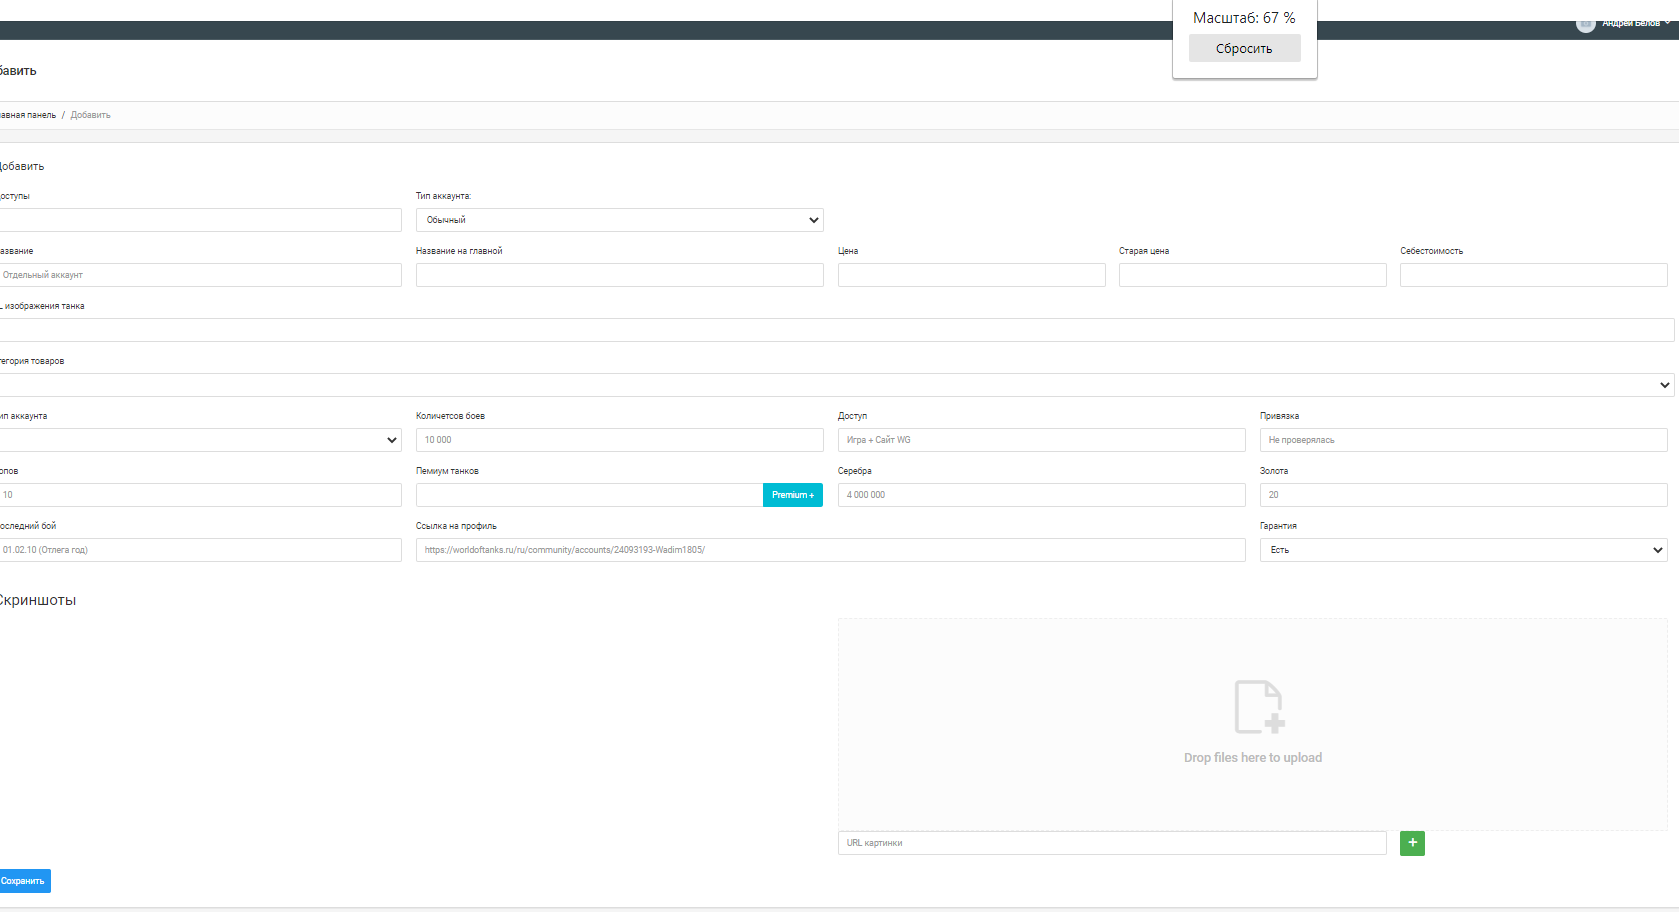Click the user avatar in top bar
Viewport: 1679px width, 912px height.
pyautogui.click(x=1585, y=24)
